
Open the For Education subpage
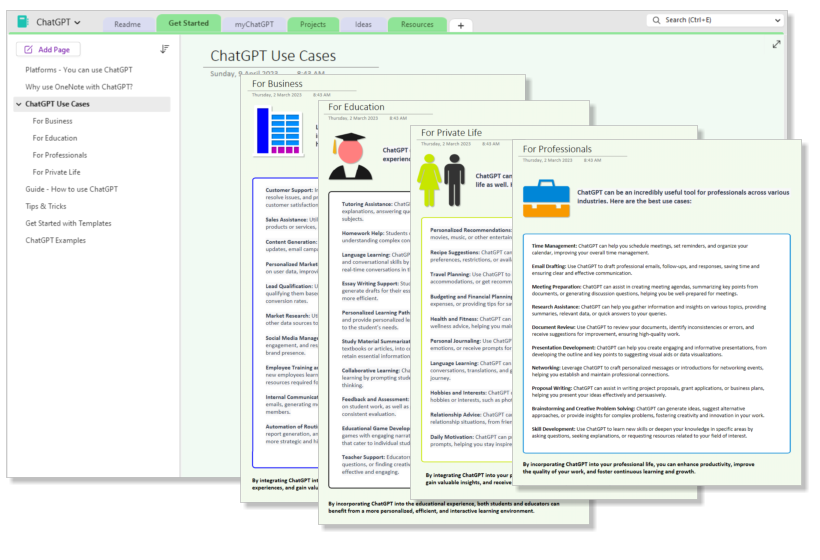[x=55, y=138]
